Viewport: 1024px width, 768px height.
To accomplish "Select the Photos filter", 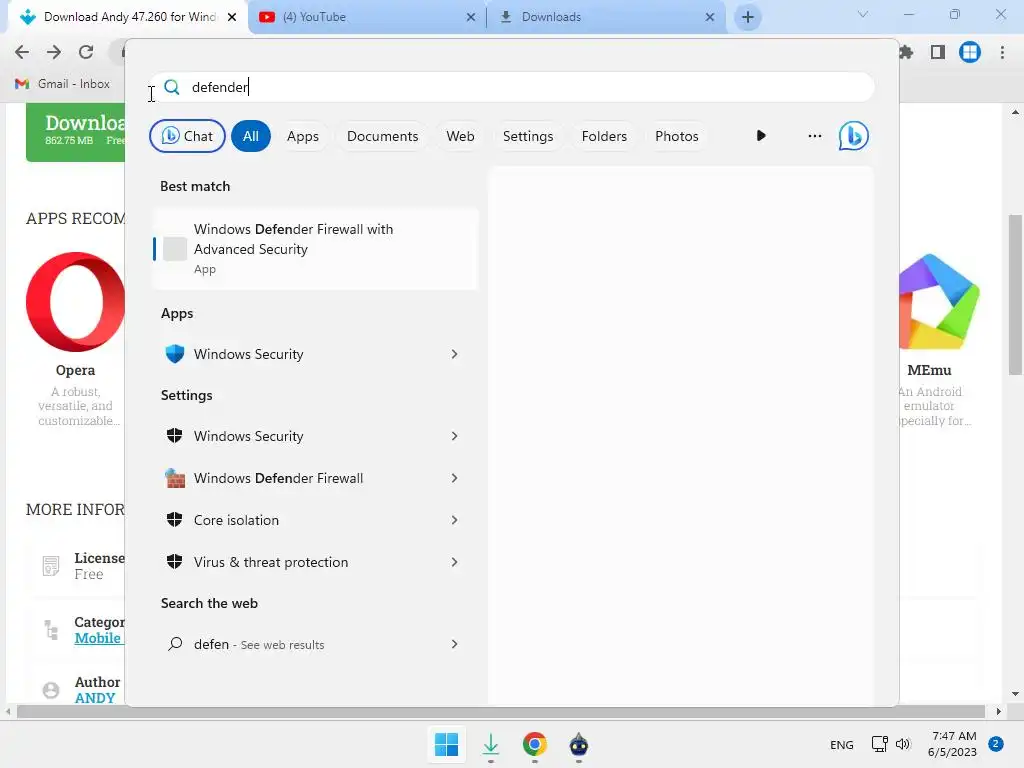I will click(677, 136).
